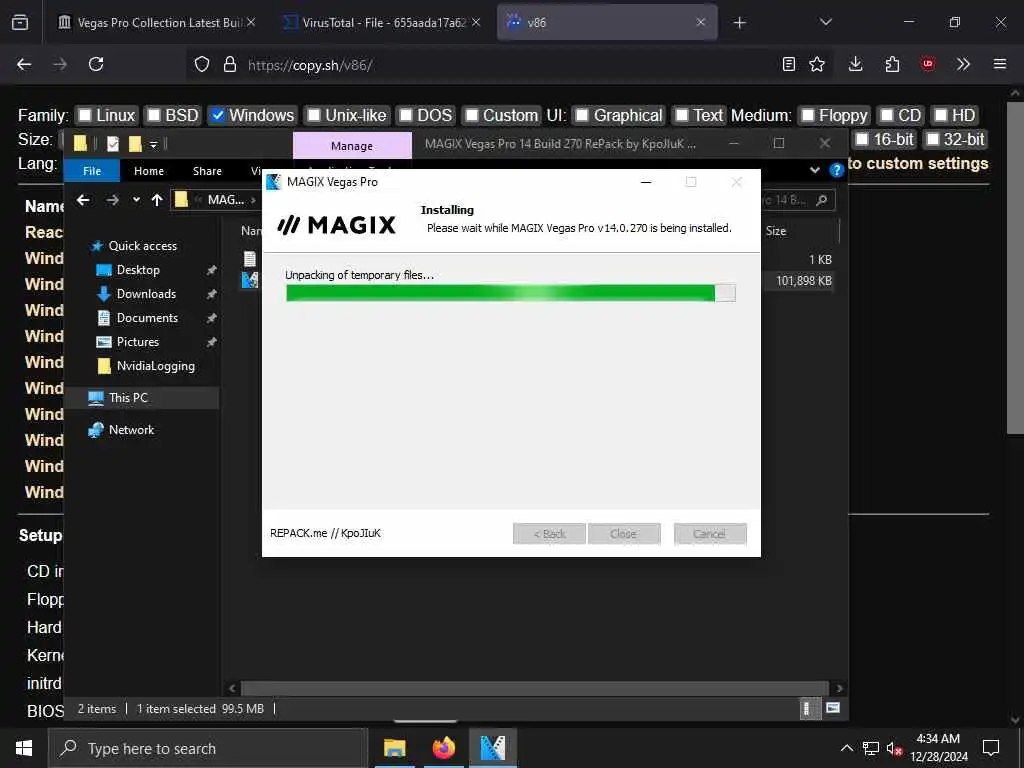Expand the MAG... address breadcrumb chevron
Image resolution: width=1024 pixels, height=768 pixels.
(x=253, y=200)
